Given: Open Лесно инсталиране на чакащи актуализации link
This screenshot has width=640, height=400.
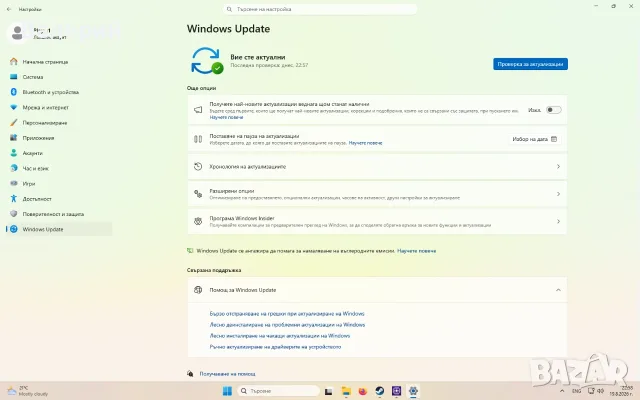Looking at the screenshot, I should tap(280, 336).
